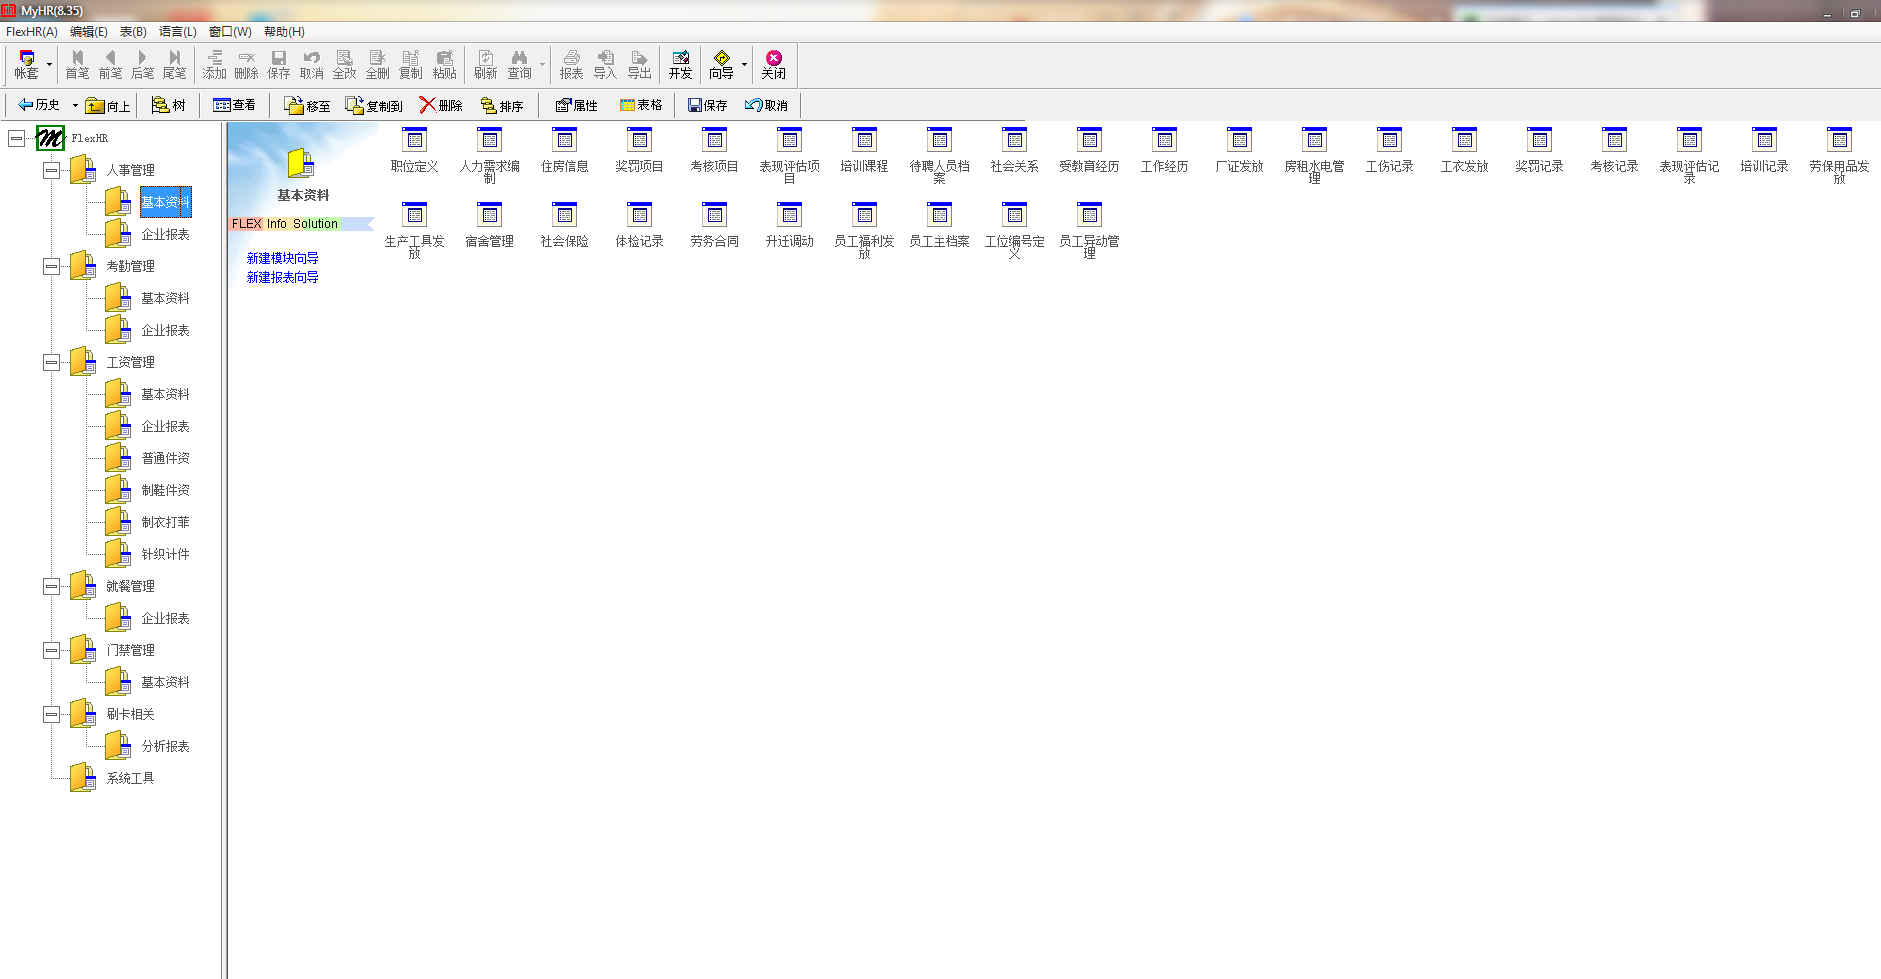Click the 新建报表向导 link

pos(282,277)
